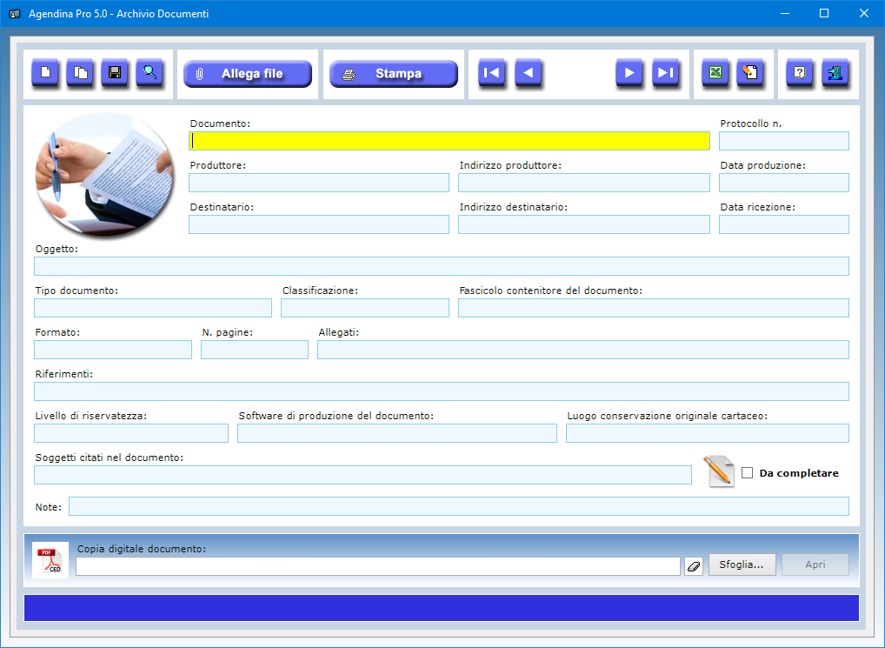
Task: Minimize the Archivio Documenti window
Action: (785, 14)
